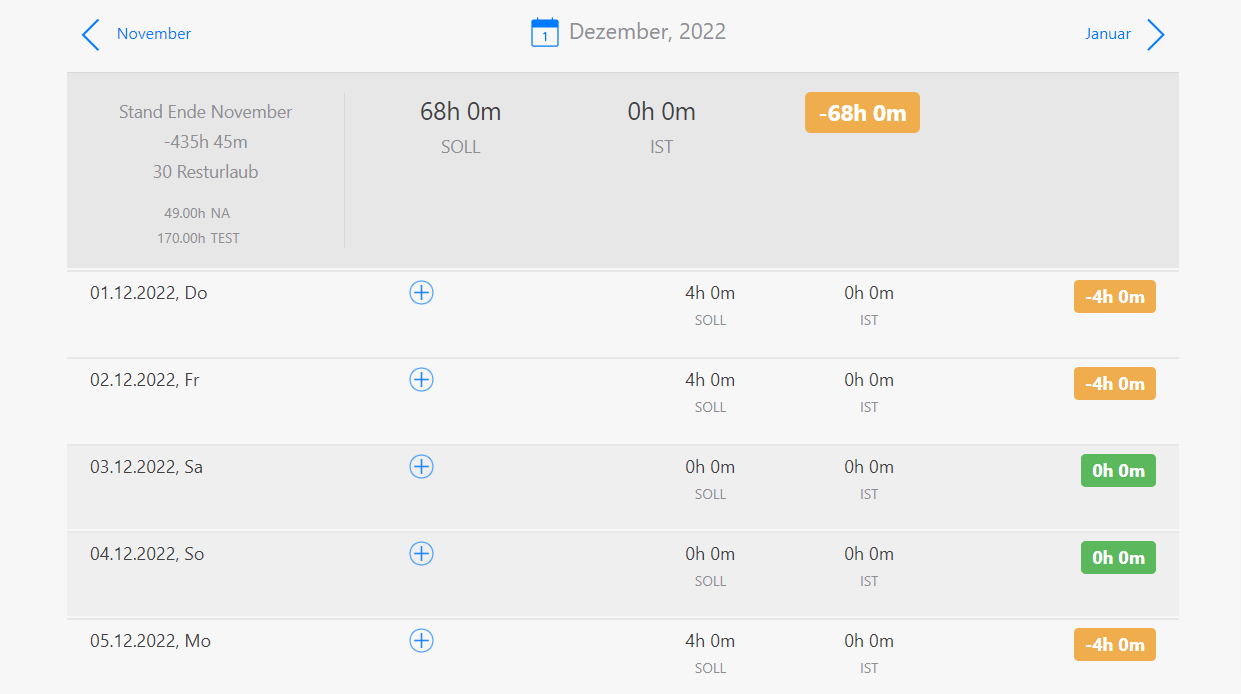Click the green 0h 0m badge for Saturday
This screenshot has width=1241, height=694.
1118,471
